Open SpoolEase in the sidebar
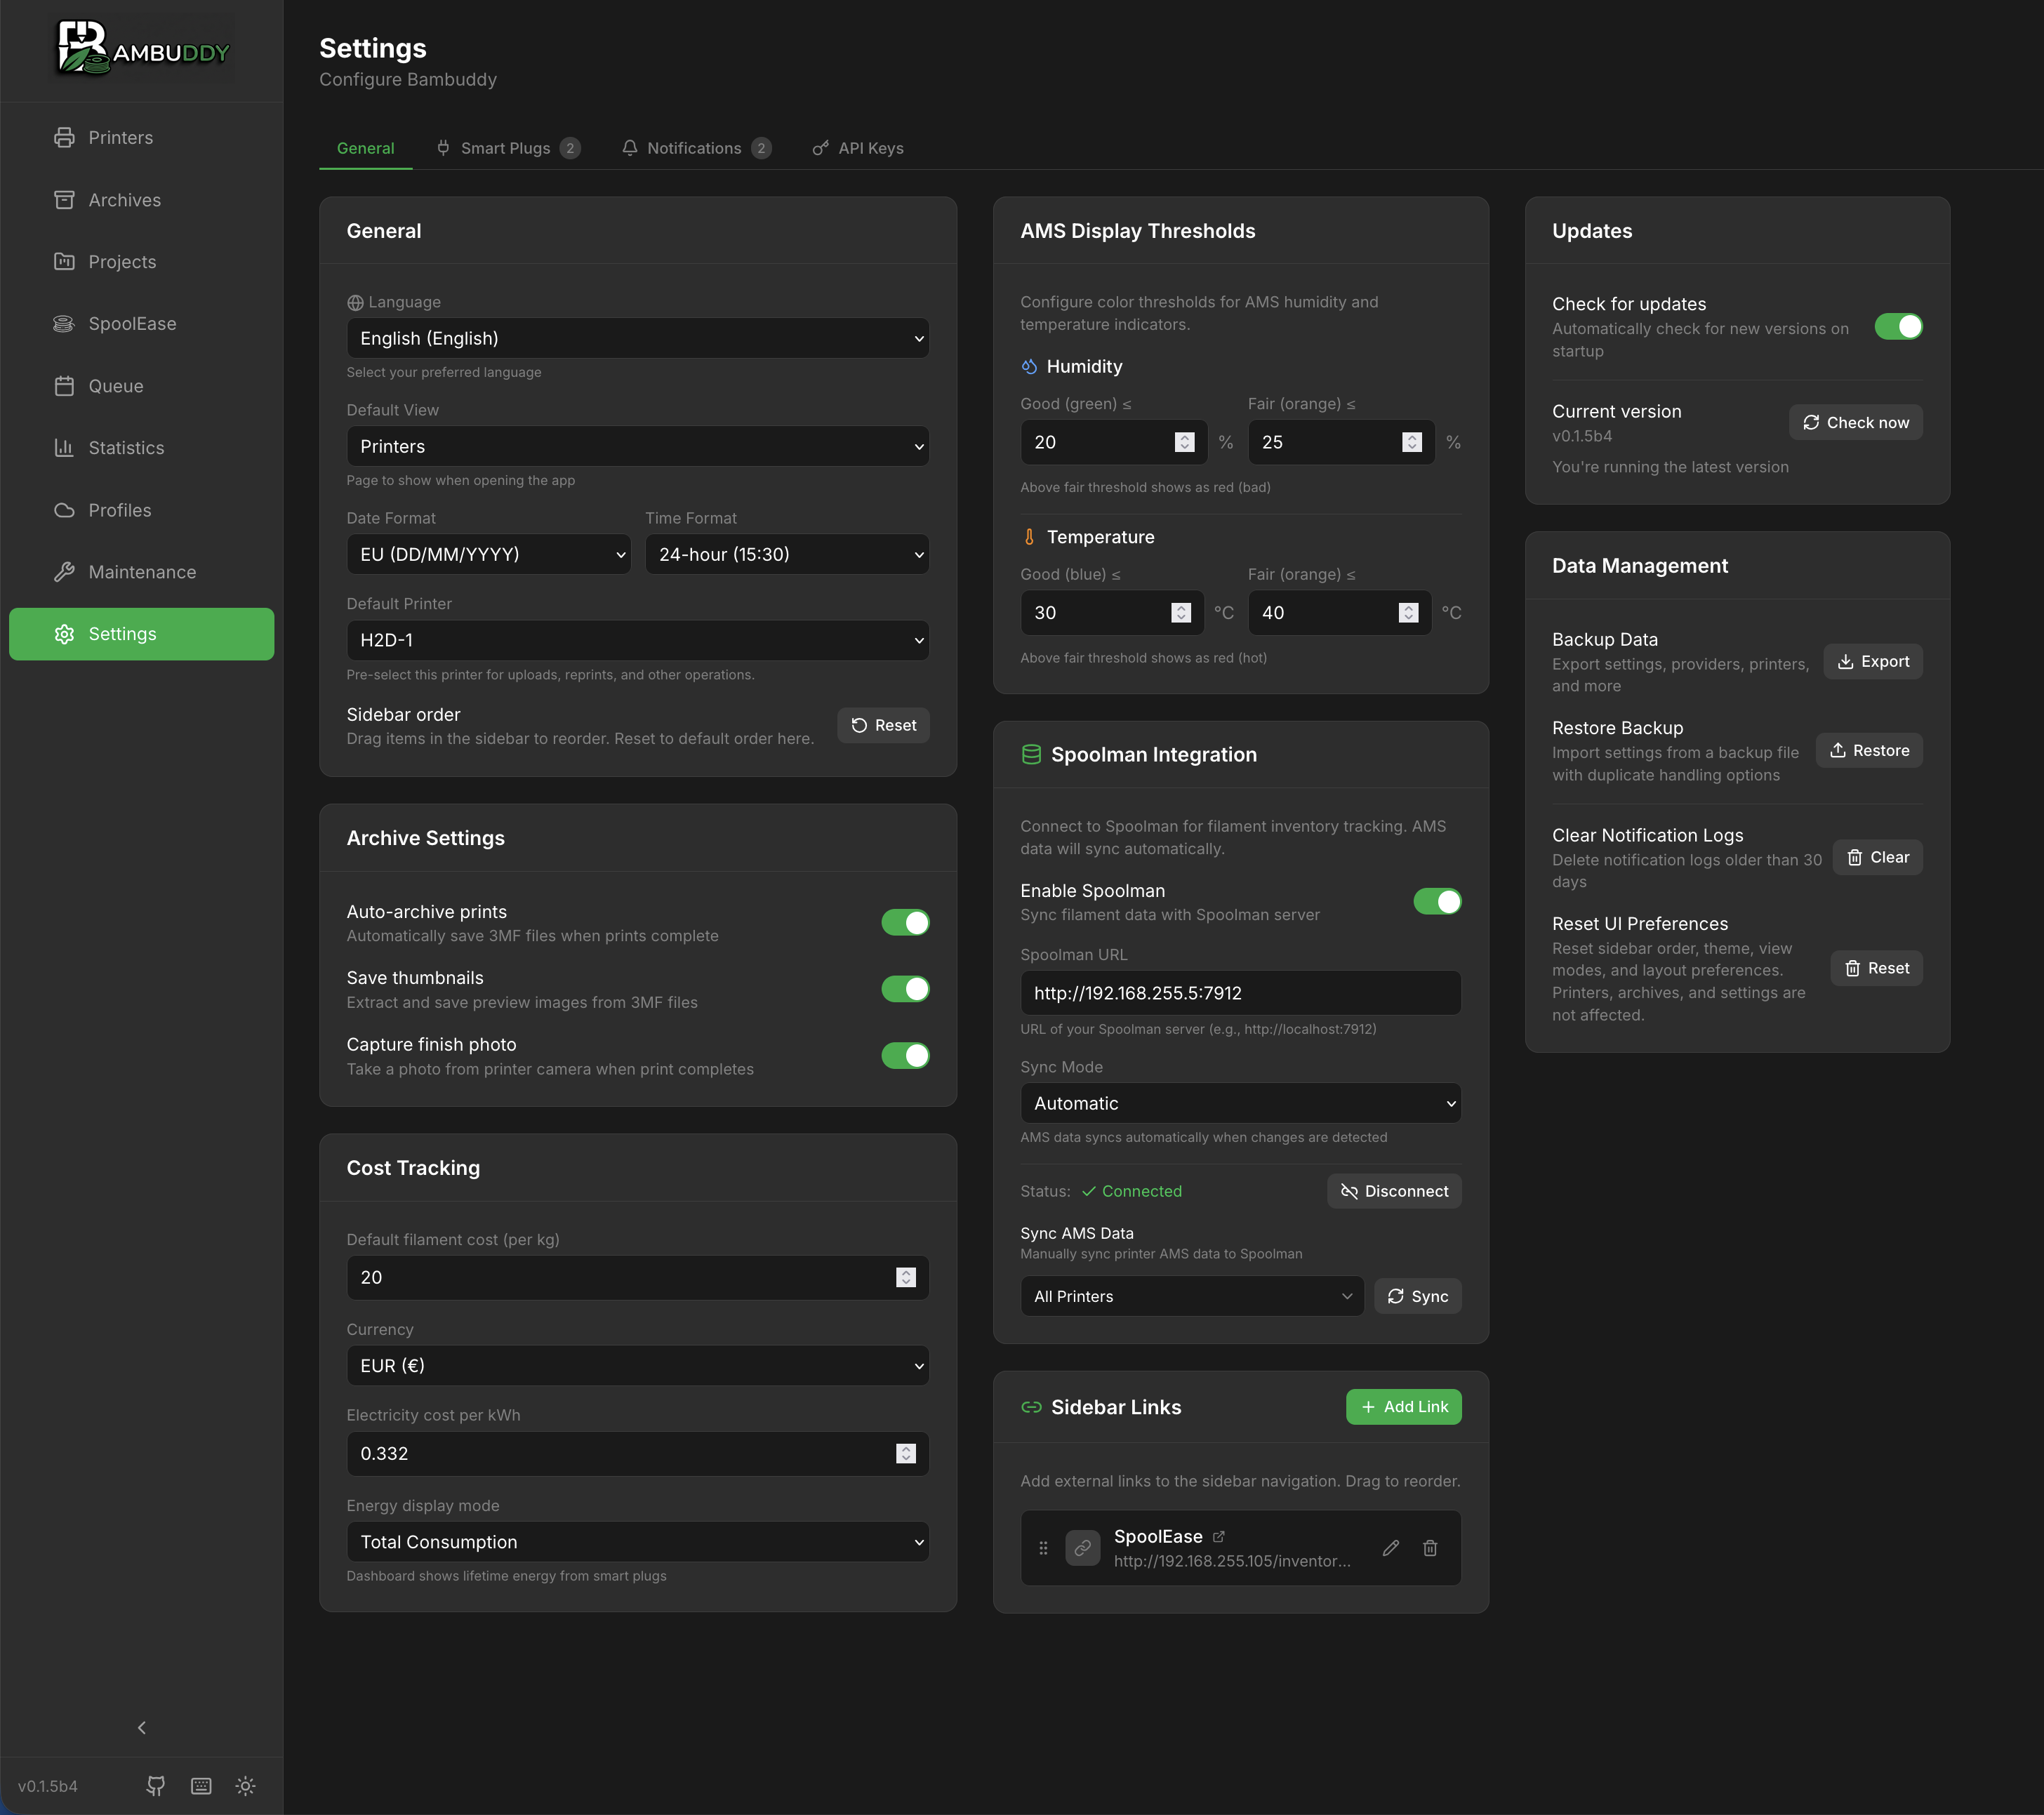2044x1815 pixels. (142, 324)
